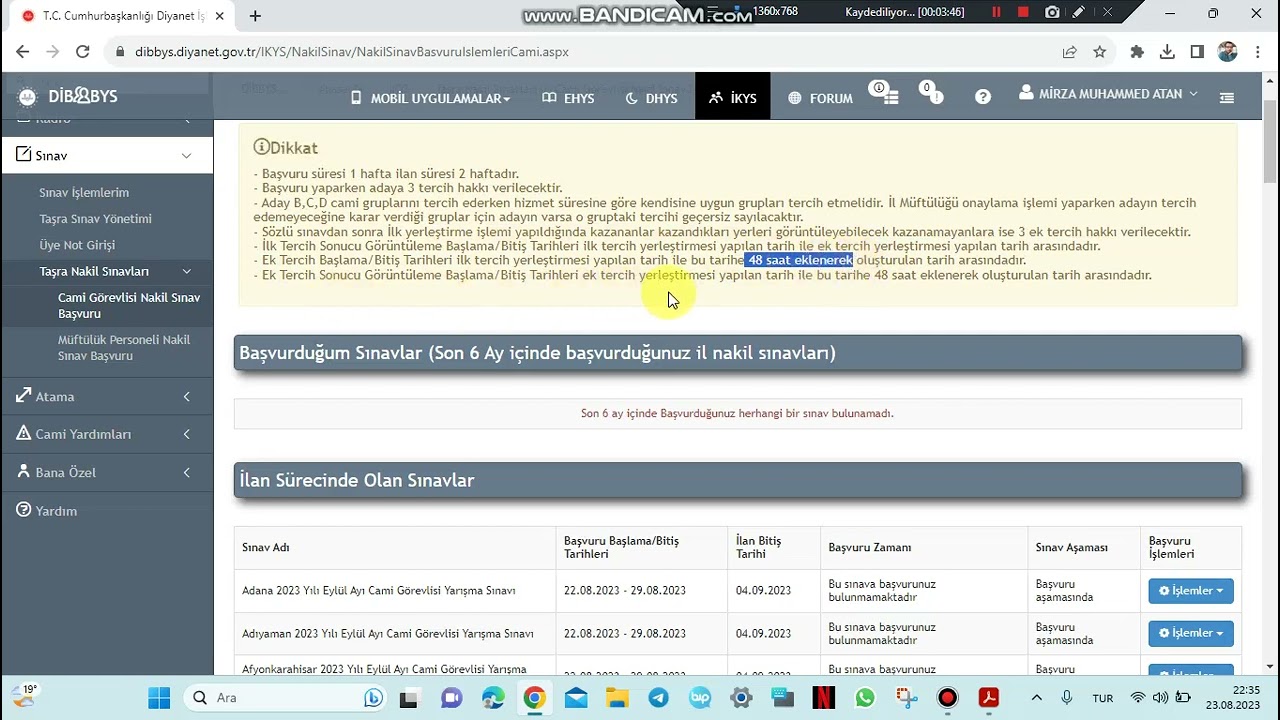
Task: Select Adıyaman 2023 Yılı Eylül exam name
Action: [388, 633]
